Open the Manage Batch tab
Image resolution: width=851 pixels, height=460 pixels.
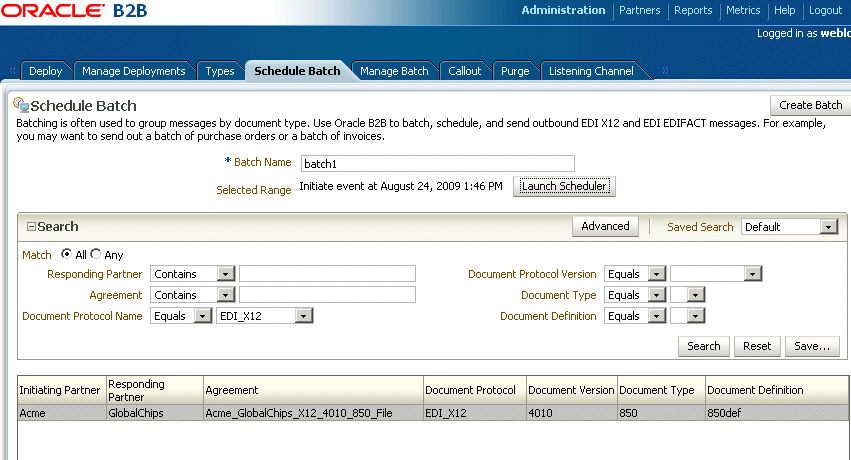tap(394, 71)
